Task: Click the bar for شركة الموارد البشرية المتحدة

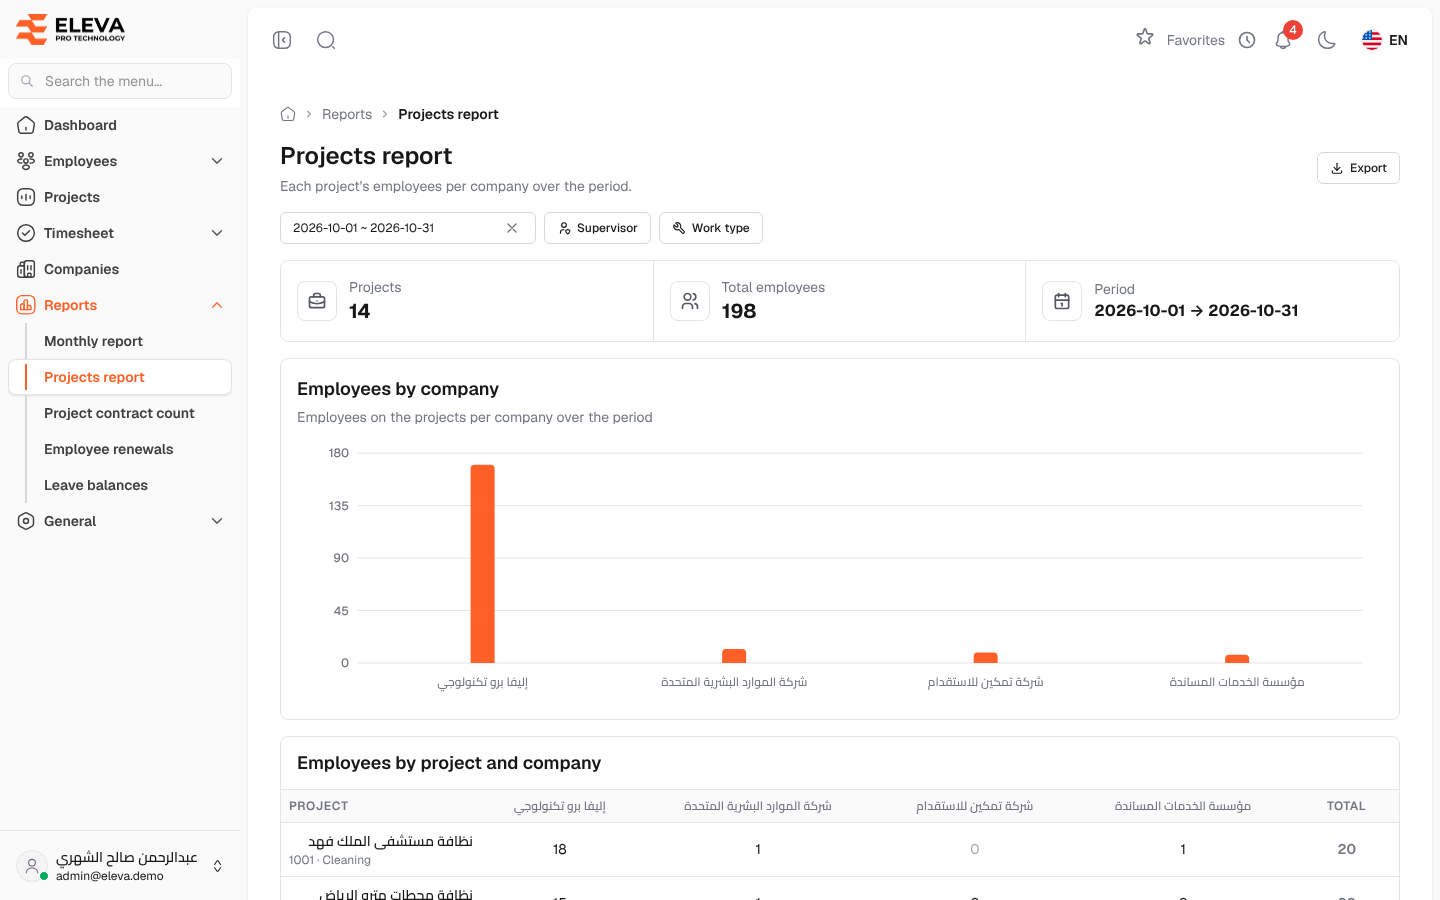Action: 734,656
